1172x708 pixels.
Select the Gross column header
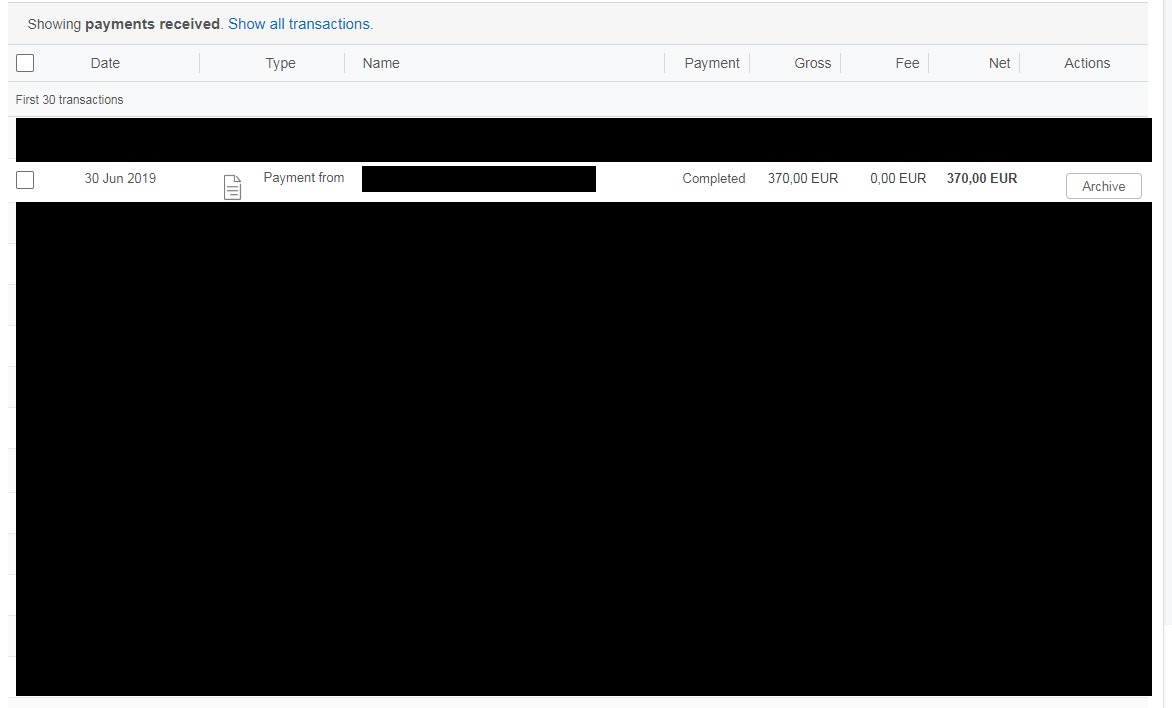tap(812, 64)
